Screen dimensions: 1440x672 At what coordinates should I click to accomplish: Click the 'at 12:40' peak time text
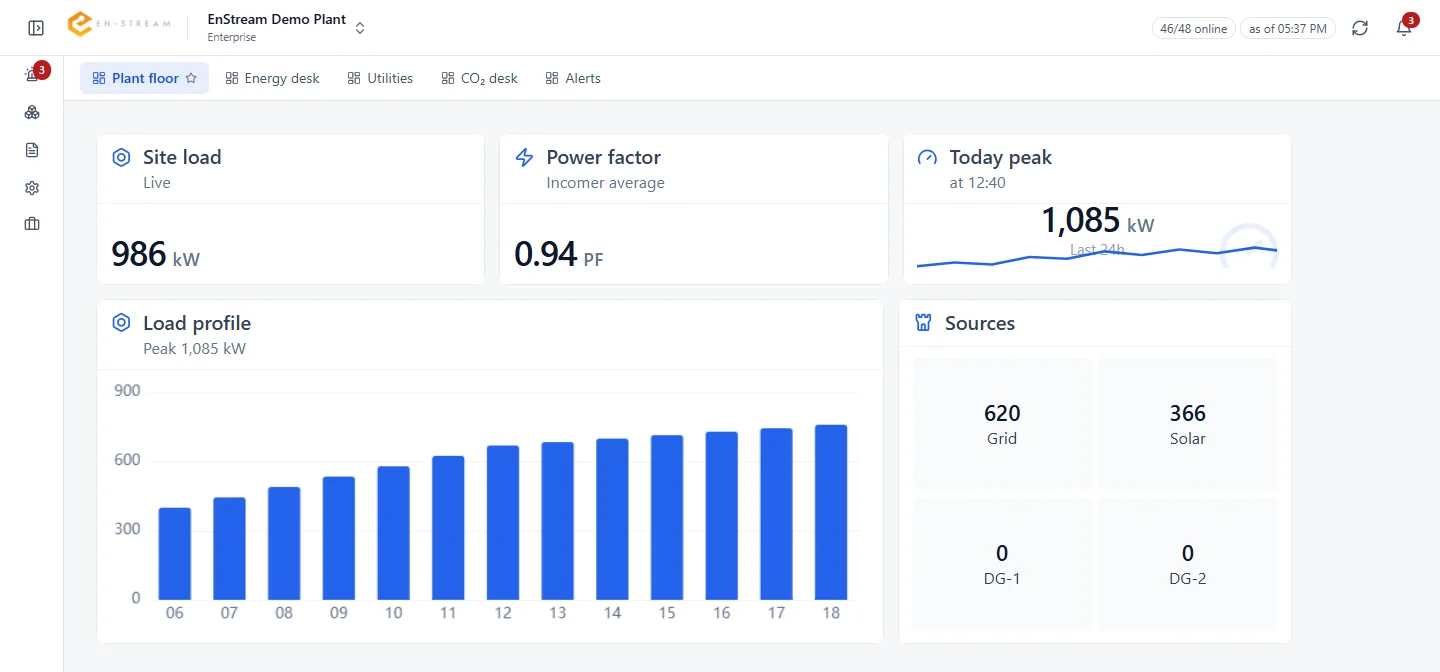pyautogui.click(x=977, y=183)
